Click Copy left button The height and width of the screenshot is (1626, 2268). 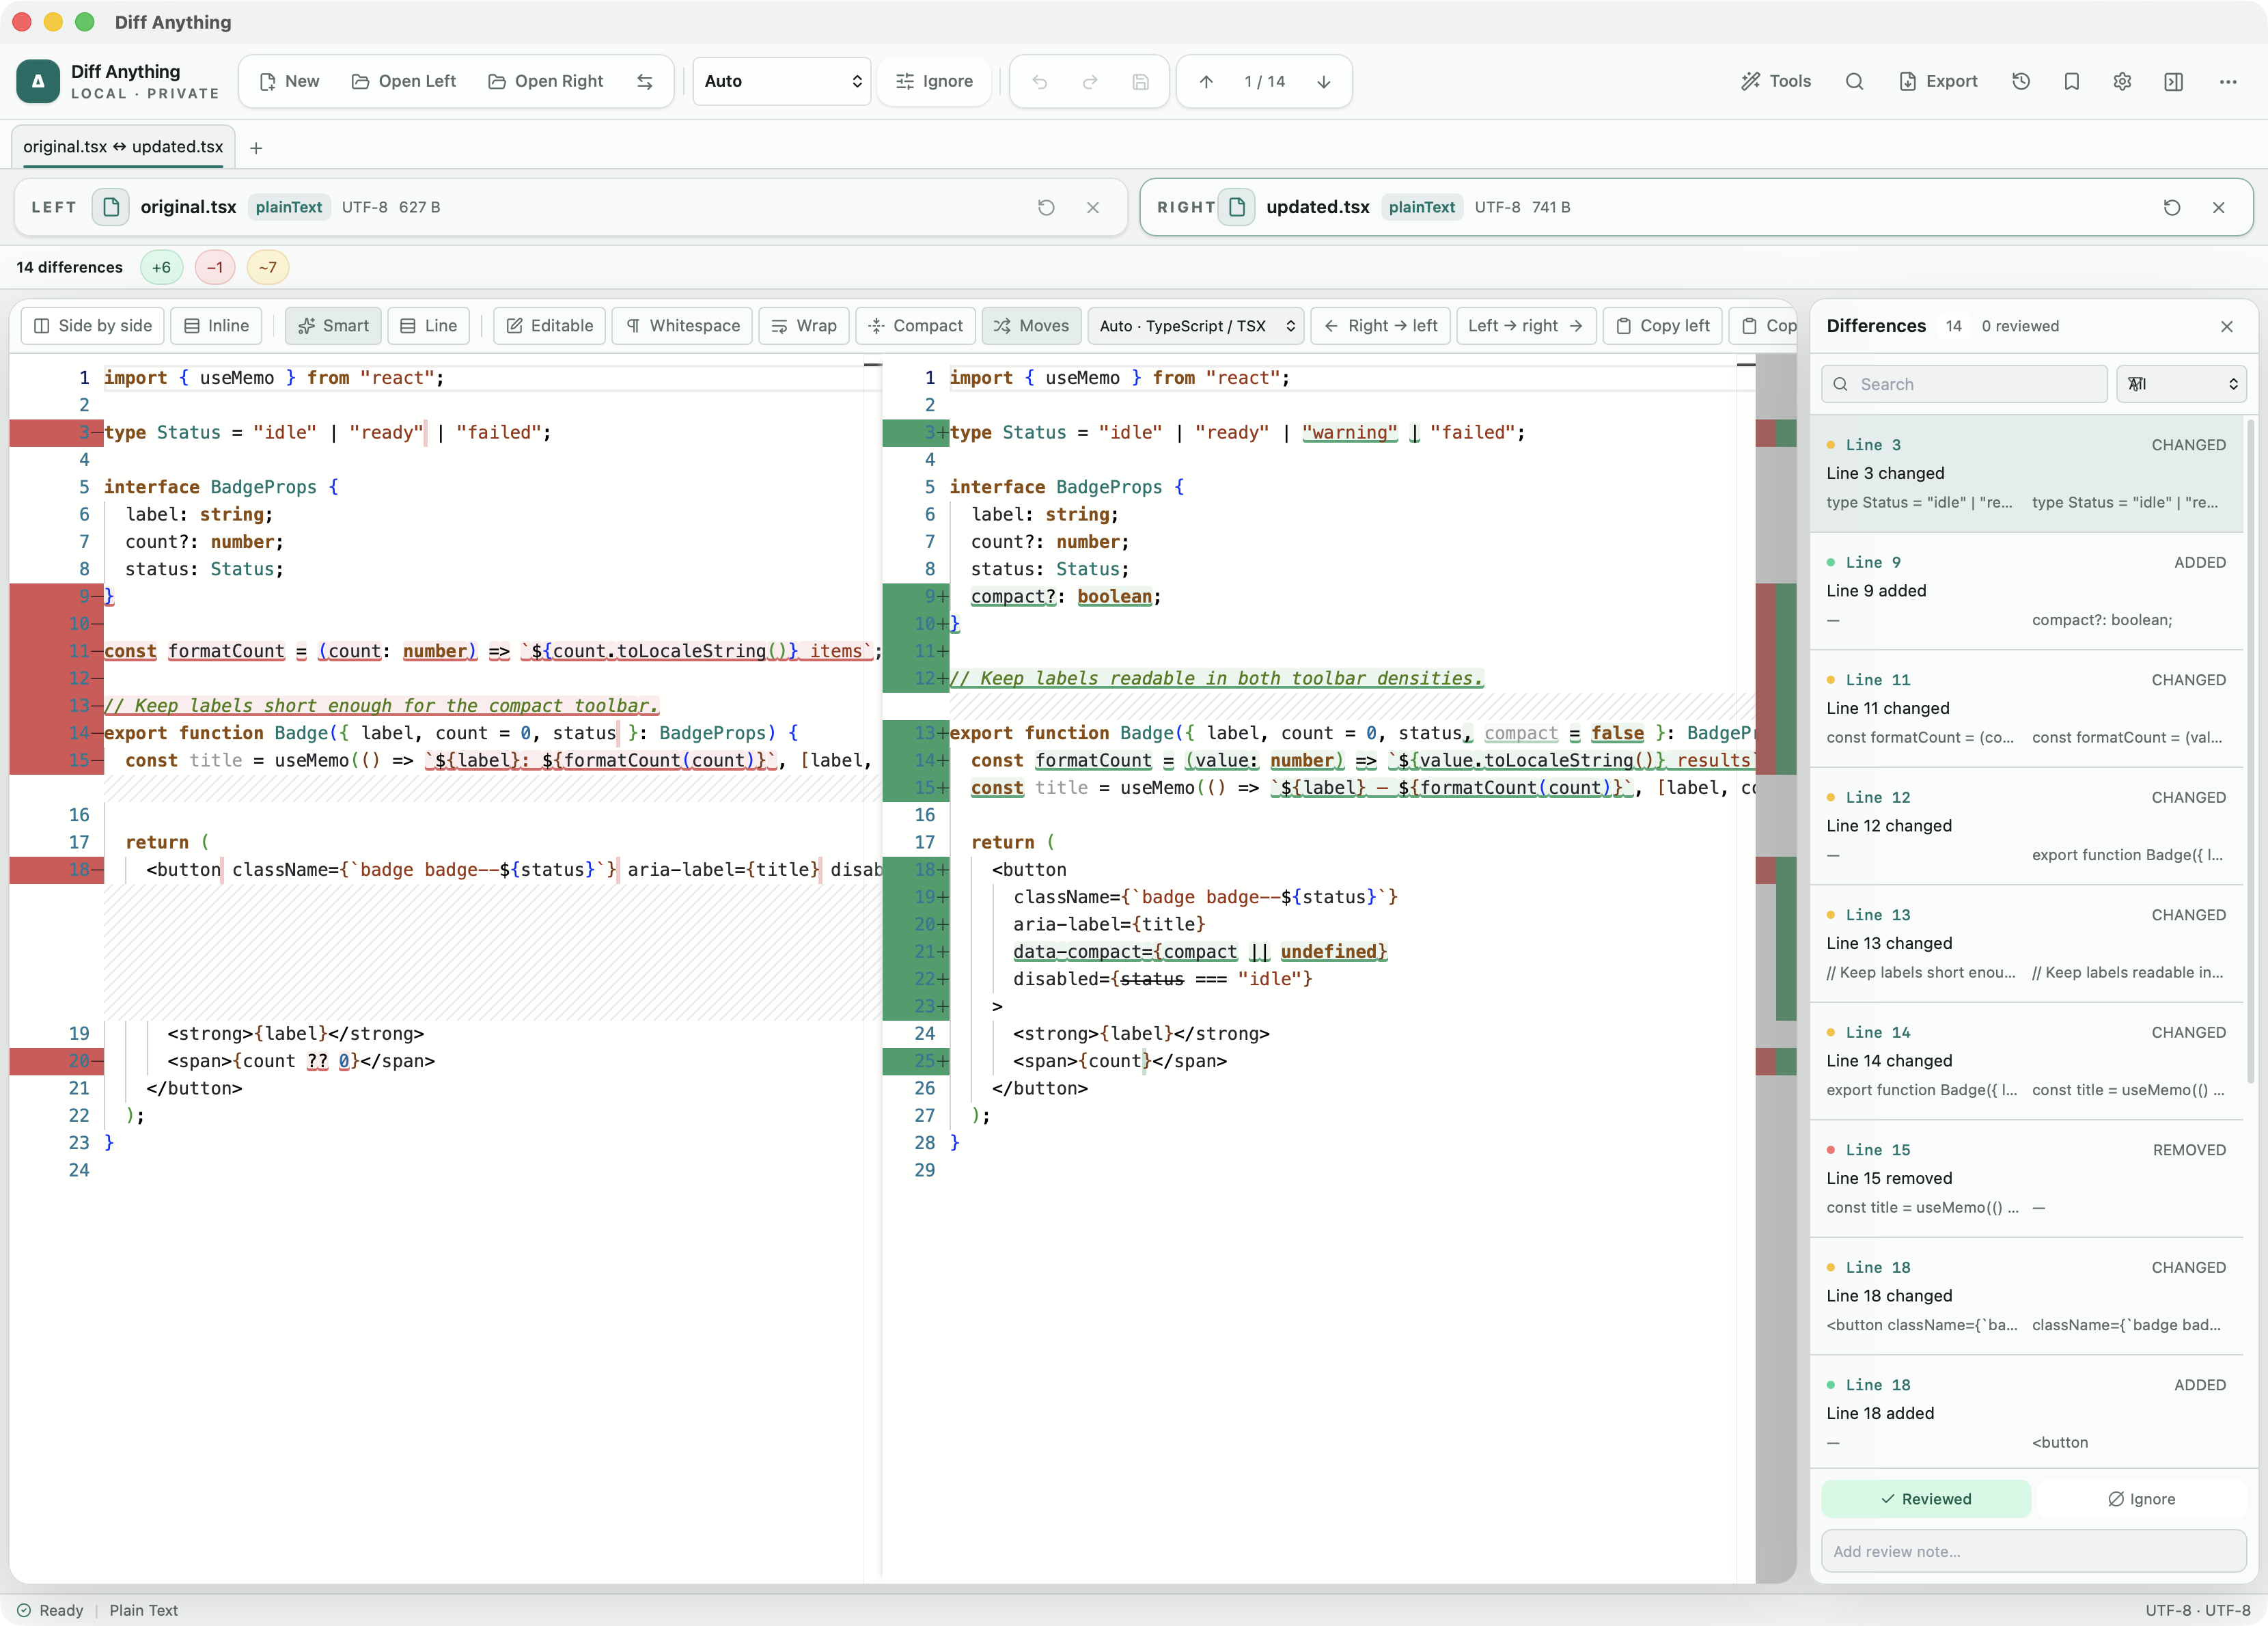[x=1662, y=326]
